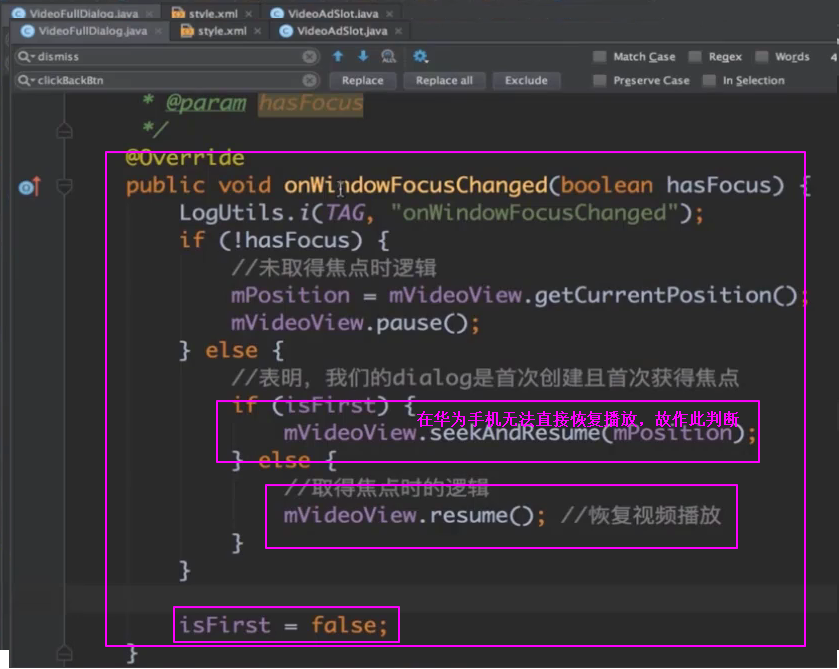Image resolution: width=839 pixels, height=669 pixels.
Task: Collapse the Javadoc comment fold marker
Action: [x=65, y=130]
